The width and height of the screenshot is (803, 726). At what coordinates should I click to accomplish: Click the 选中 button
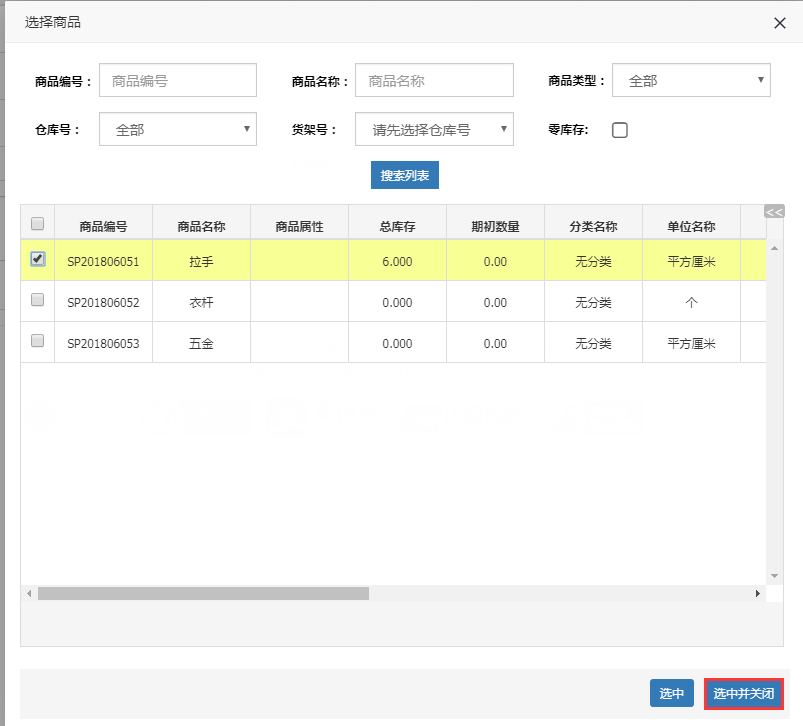[671, 693]
